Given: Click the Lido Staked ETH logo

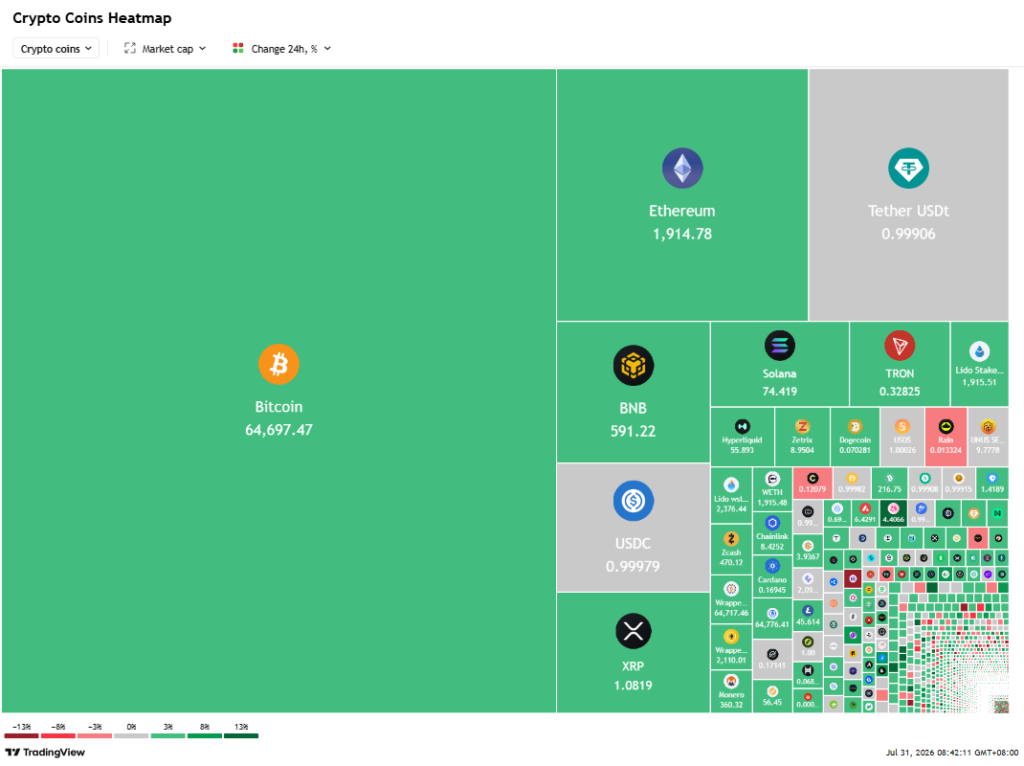Looking at the screenshot, I should coord(979,352).
